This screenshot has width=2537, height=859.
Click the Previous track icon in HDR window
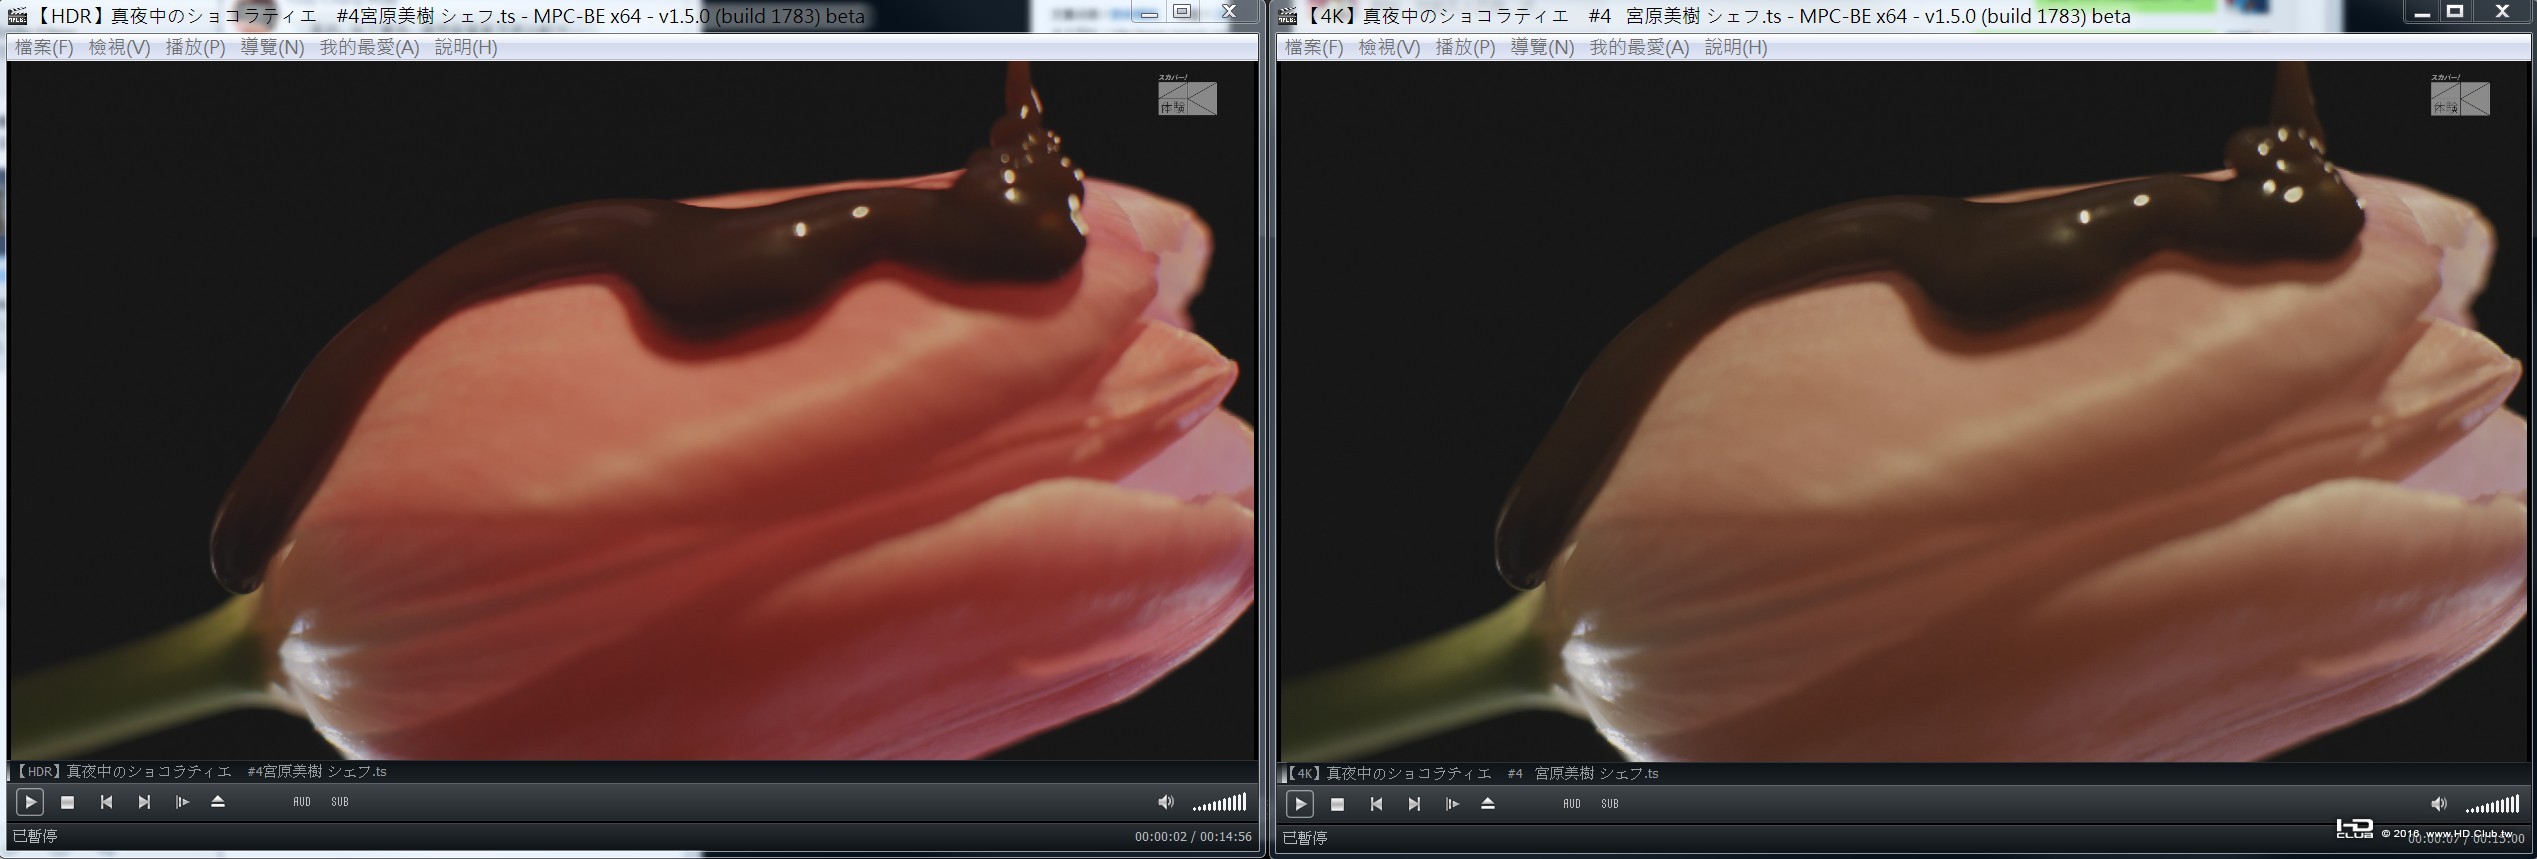coord(106,802)
